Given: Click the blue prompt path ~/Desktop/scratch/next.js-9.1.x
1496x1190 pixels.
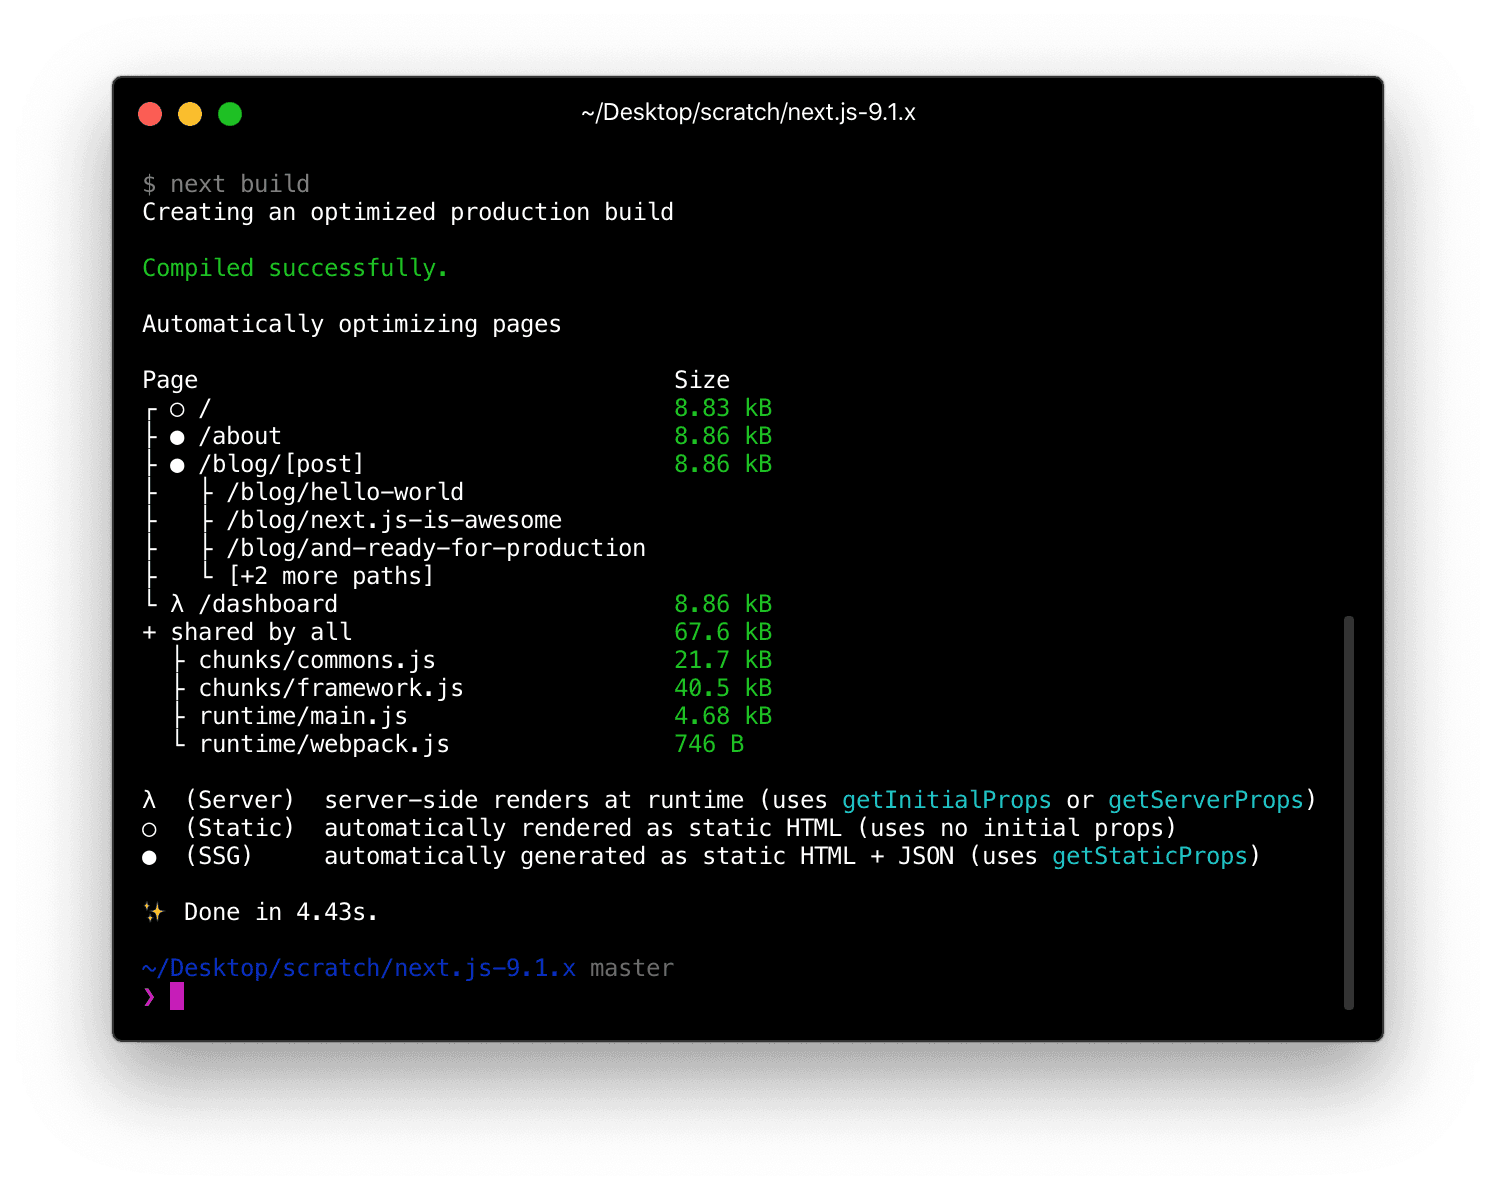Looking at the screenshot, I should (359, 968).
